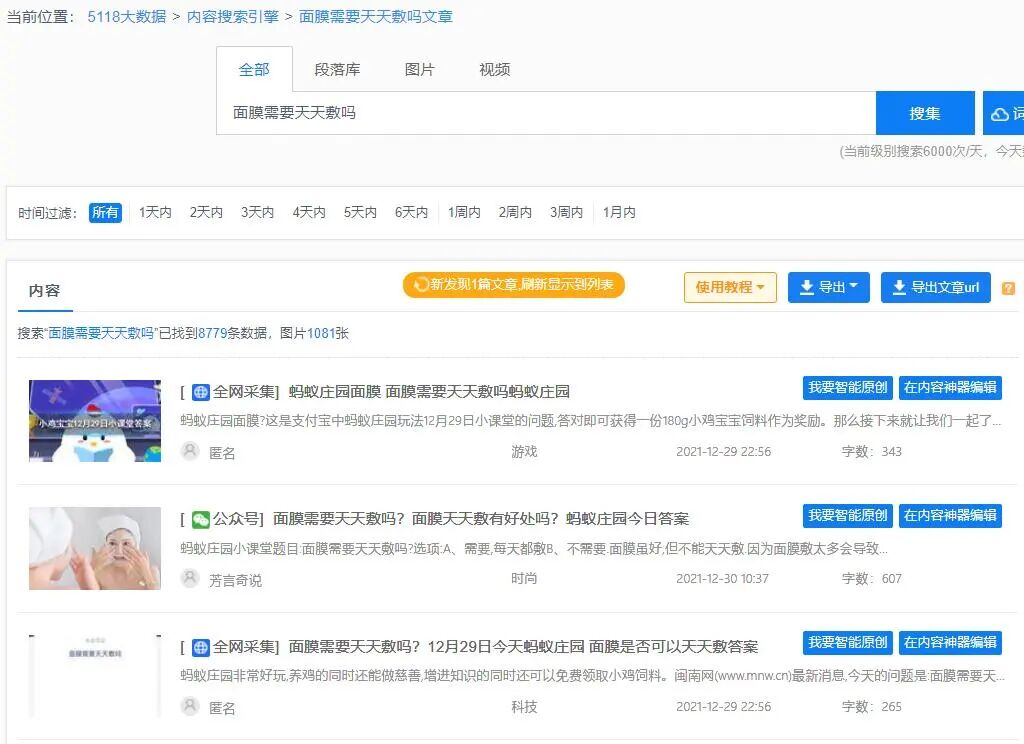Click WeChat icon in 公众号 result title

click(200, 519)
